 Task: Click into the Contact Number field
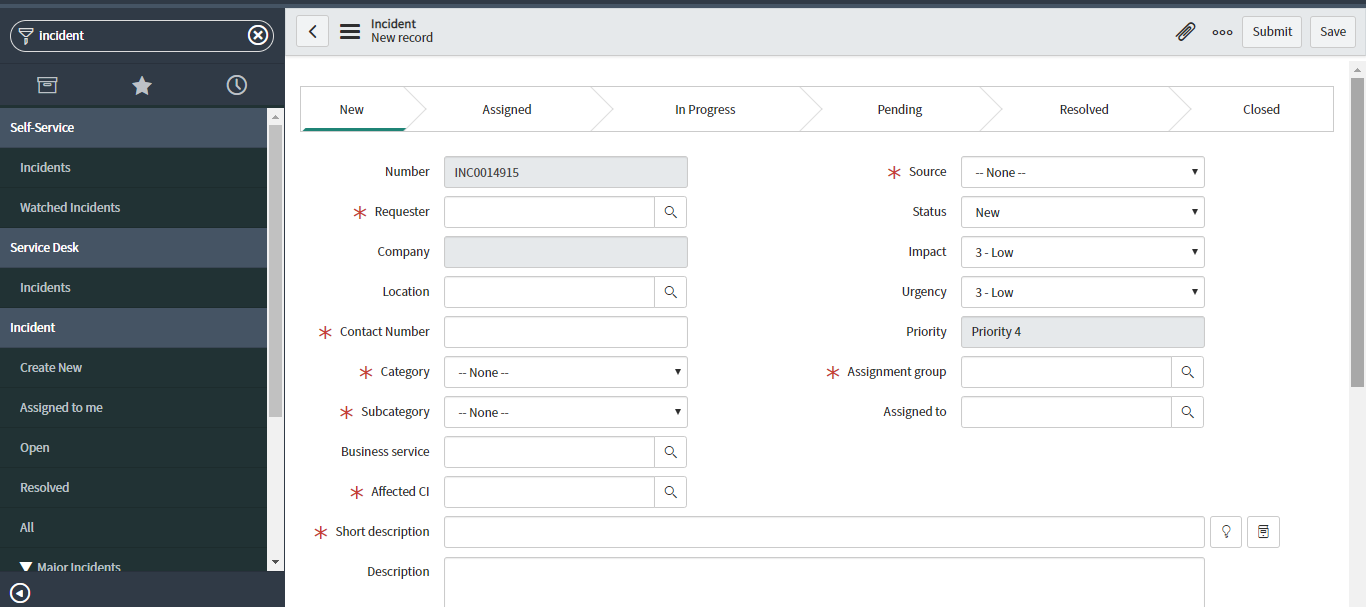(565, 332)
